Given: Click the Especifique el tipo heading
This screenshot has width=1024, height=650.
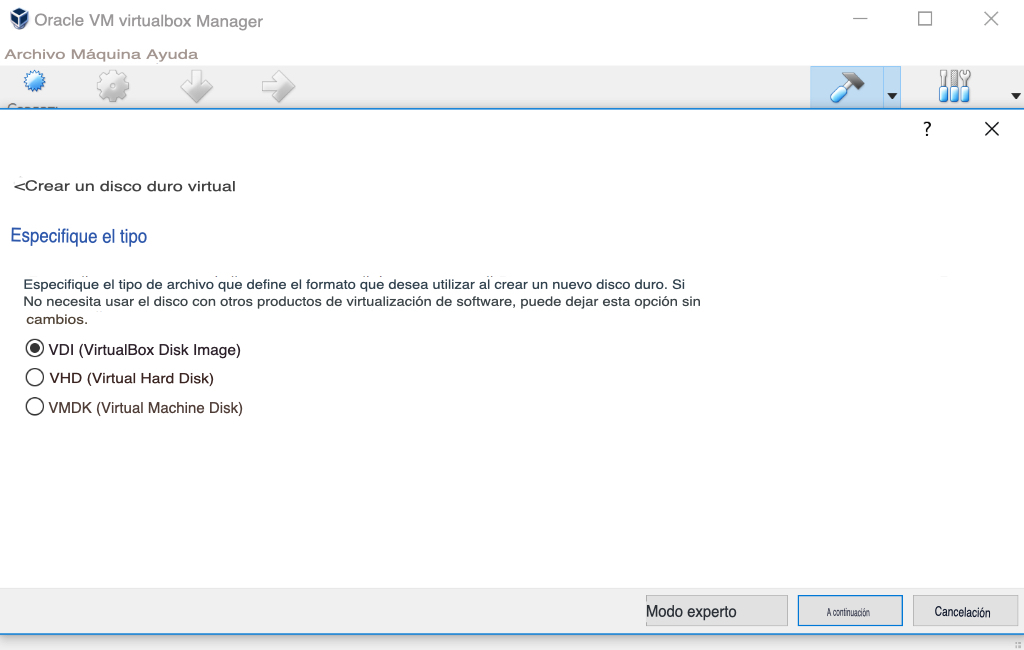Looking at the screenshot, I should [x=79, y=236].
